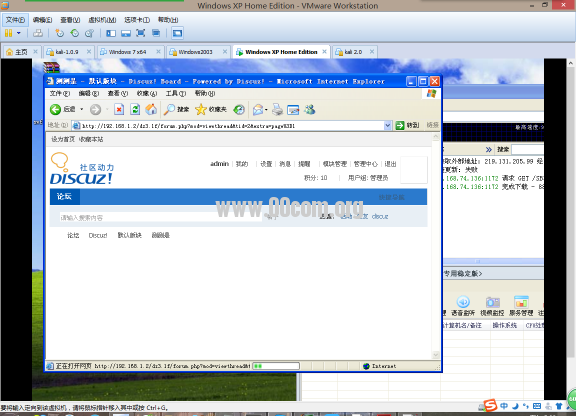Open IE 收藏夹 favorites star button

tap(211, 109)
